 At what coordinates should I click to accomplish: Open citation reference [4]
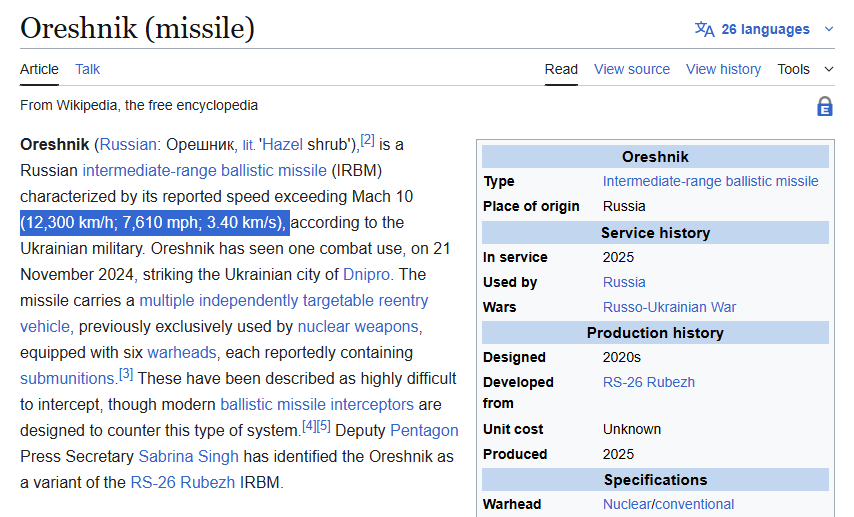[309, 426]
